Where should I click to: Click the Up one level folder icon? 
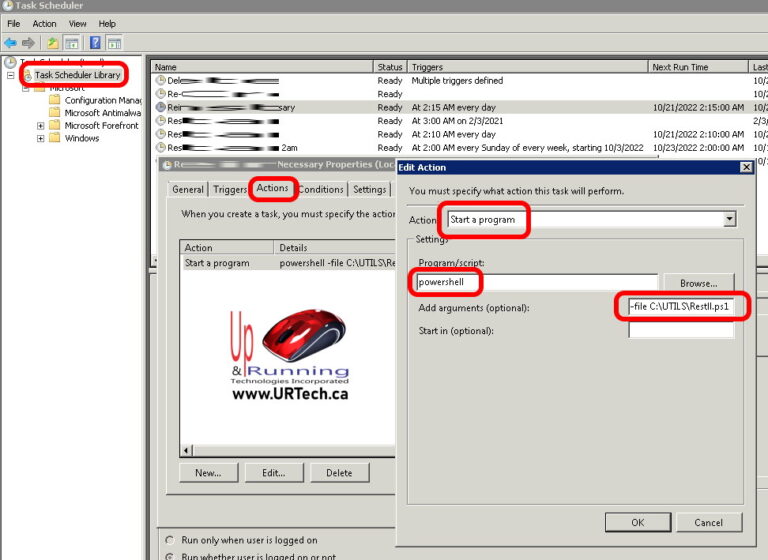click(x=52, y=43)
